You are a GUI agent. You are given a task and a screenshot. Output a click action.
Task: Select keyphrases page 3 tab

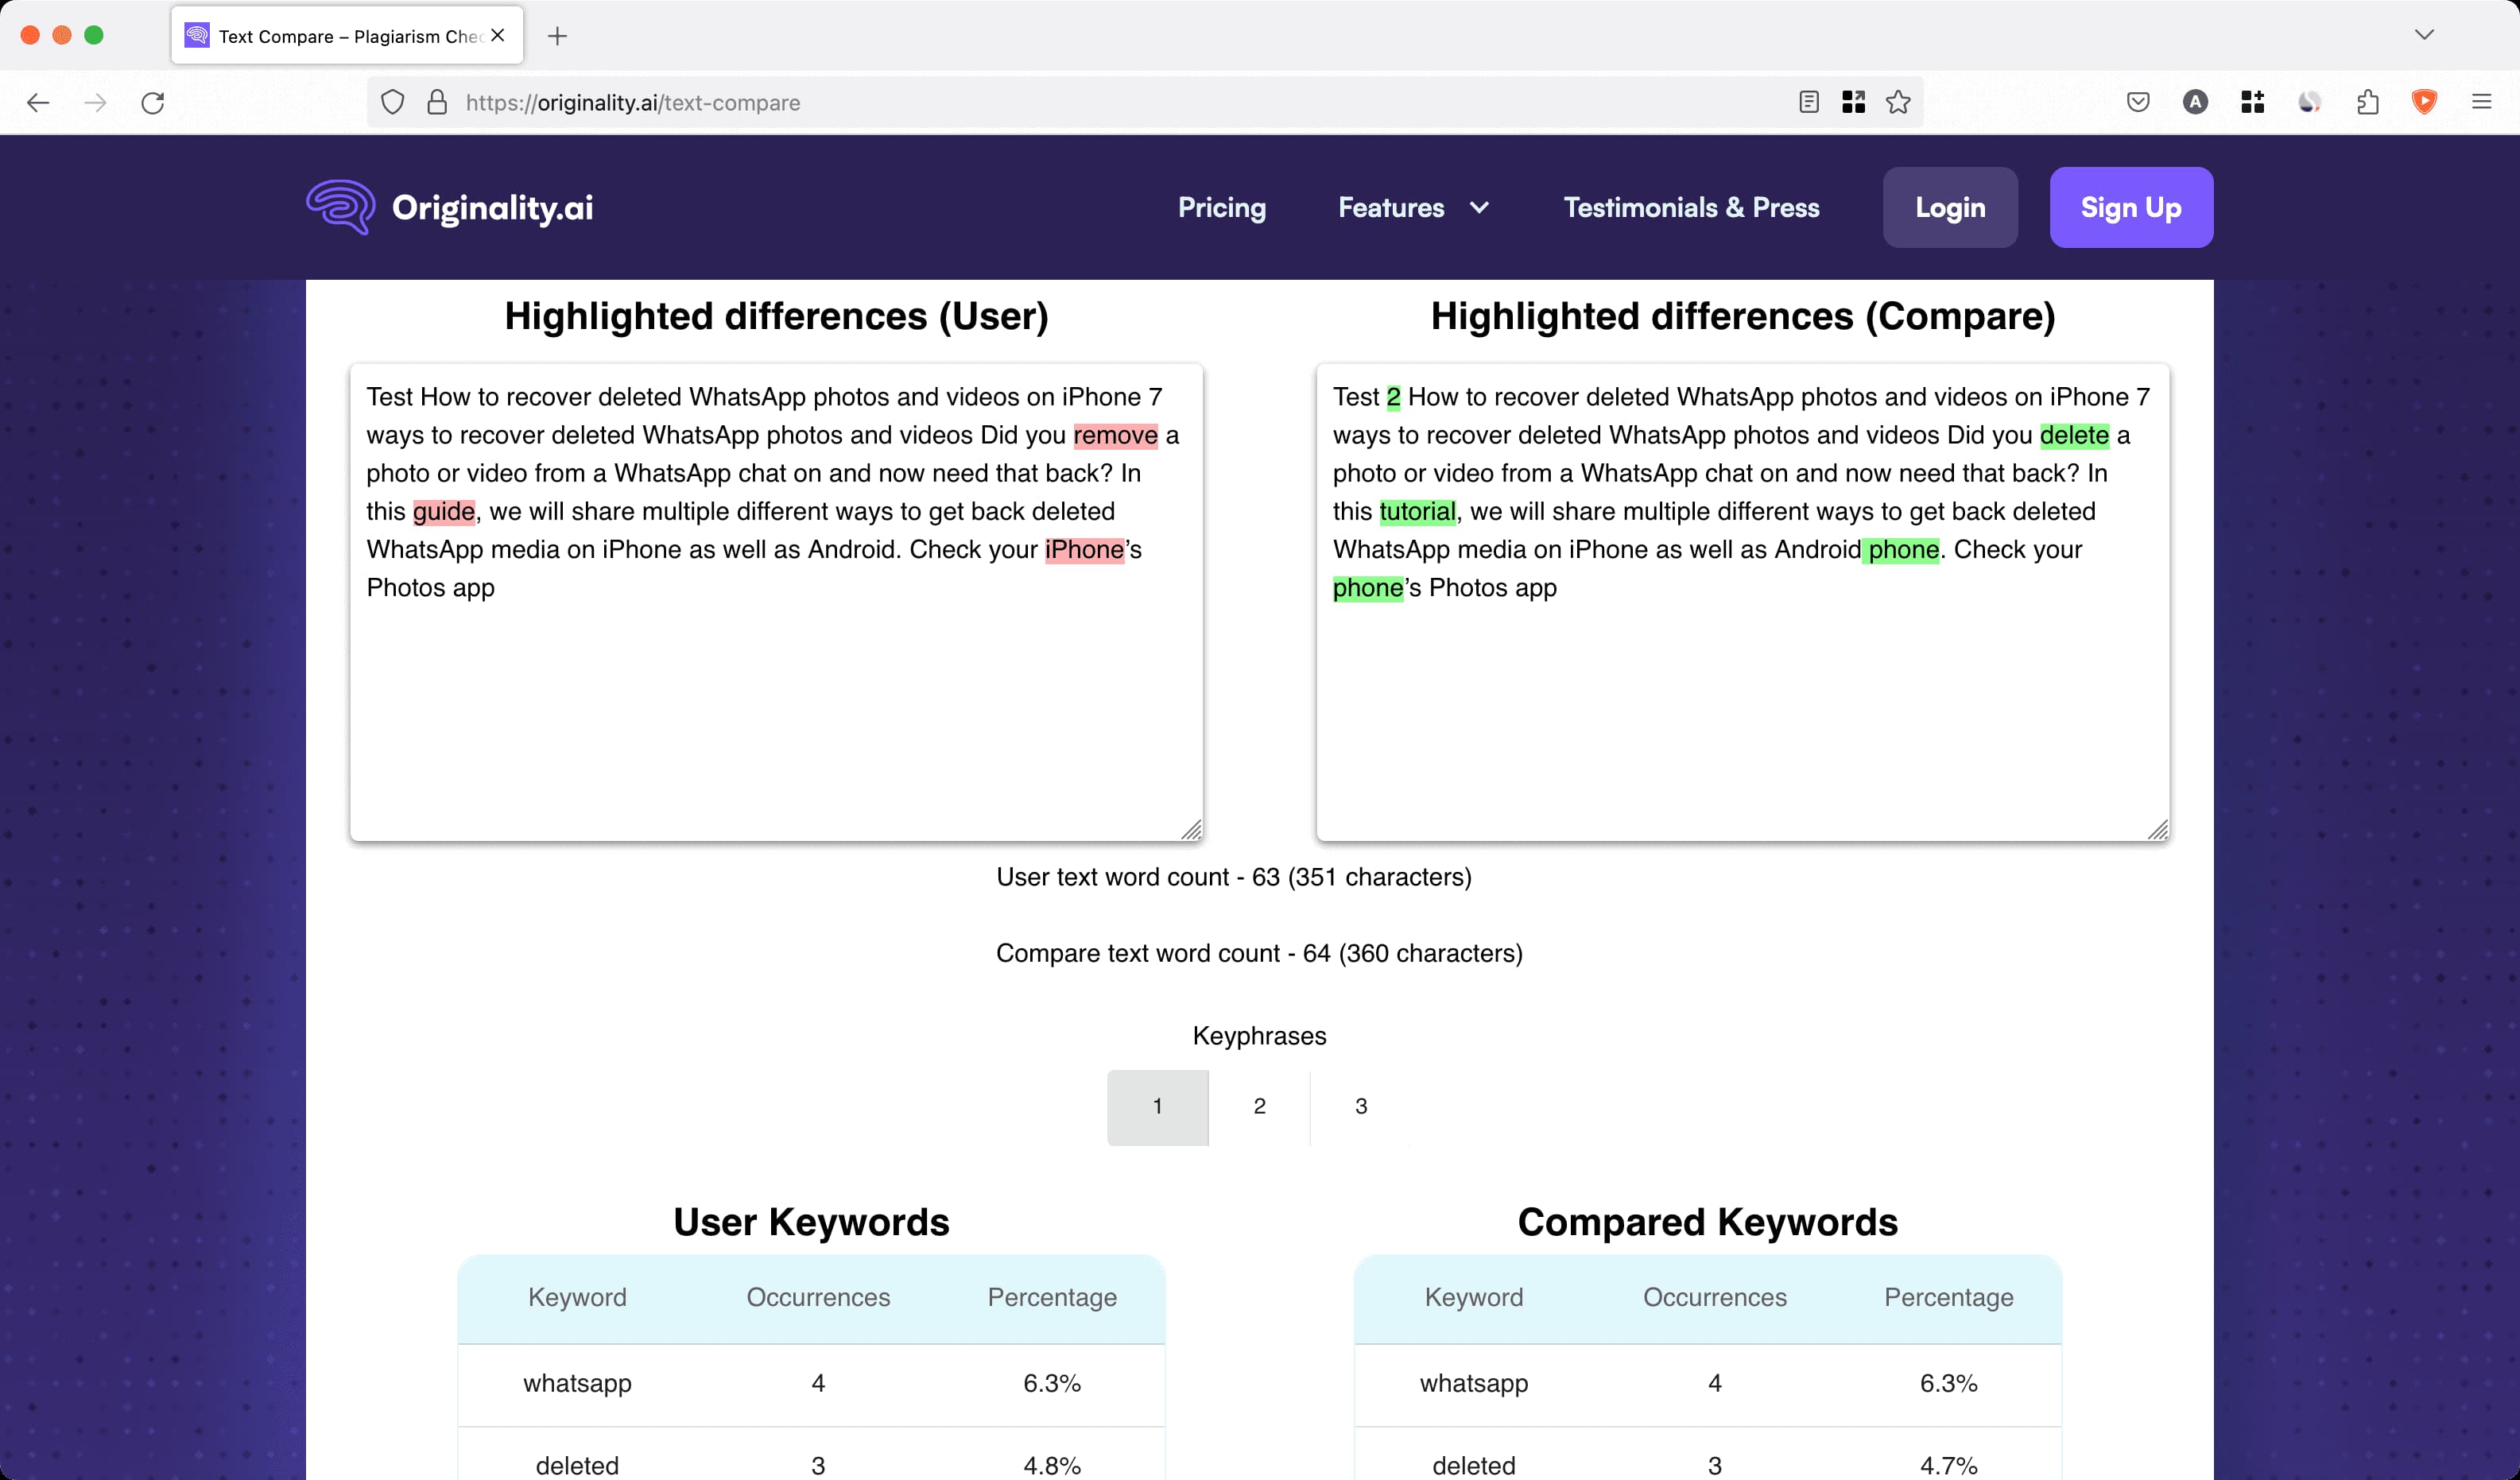coord(1360,1105)
